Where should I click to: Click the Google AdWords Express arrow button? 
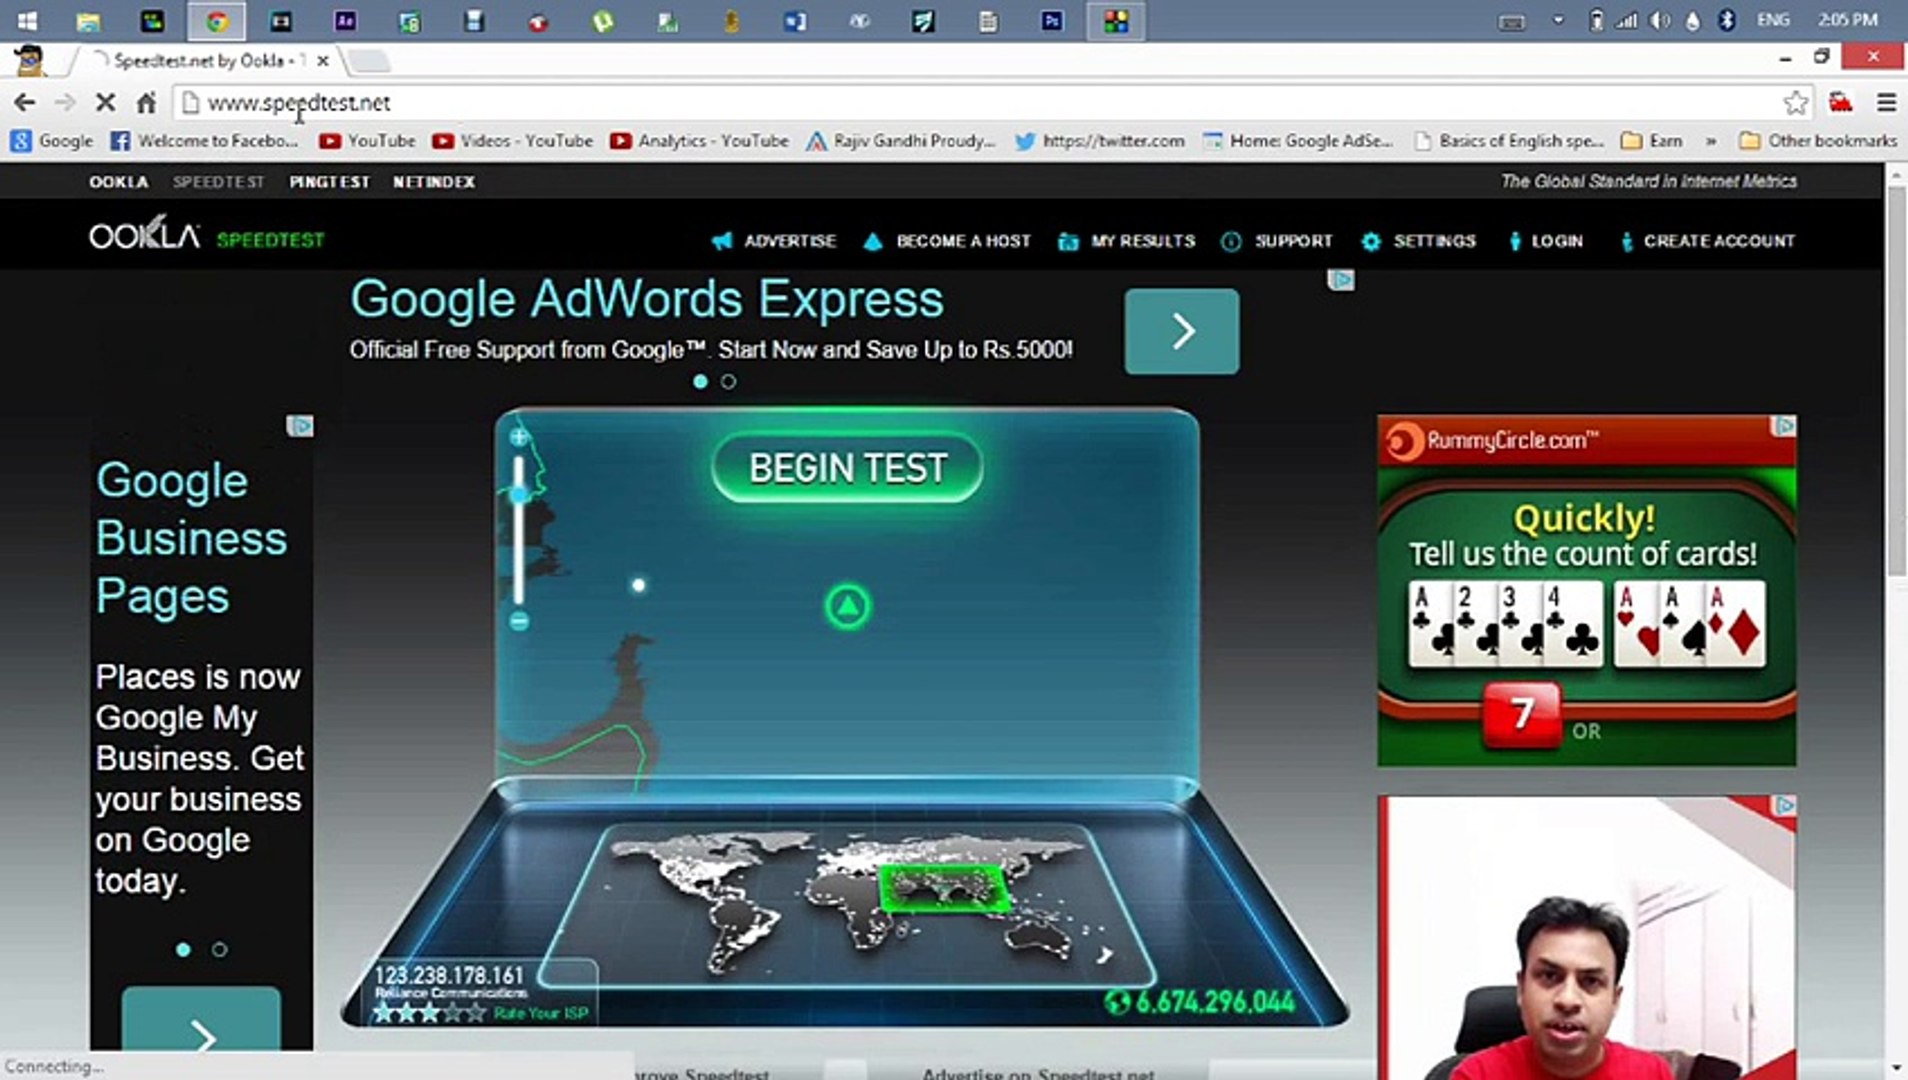(x=1181, y=331)
